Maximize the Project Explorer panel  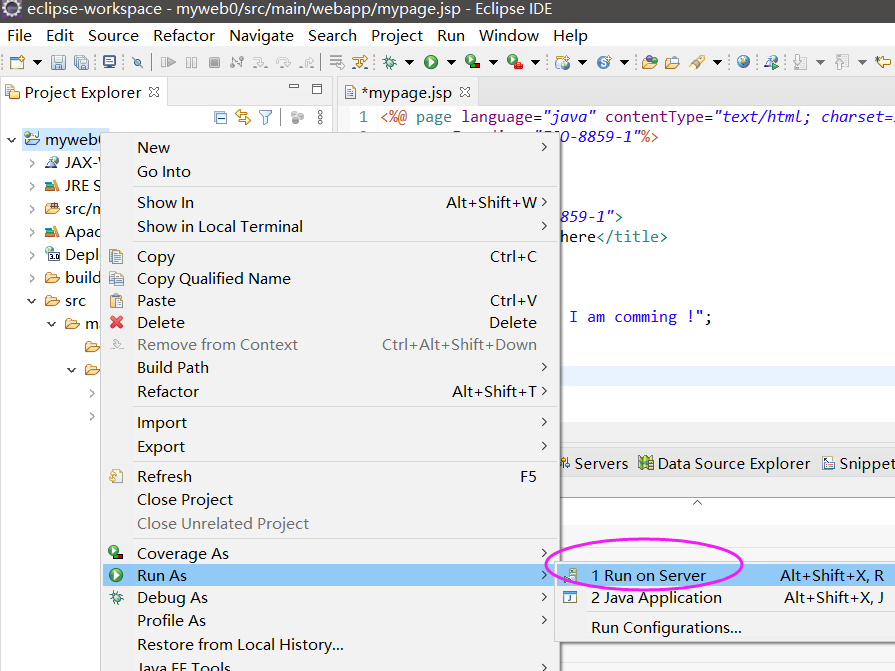click(317, 89)
